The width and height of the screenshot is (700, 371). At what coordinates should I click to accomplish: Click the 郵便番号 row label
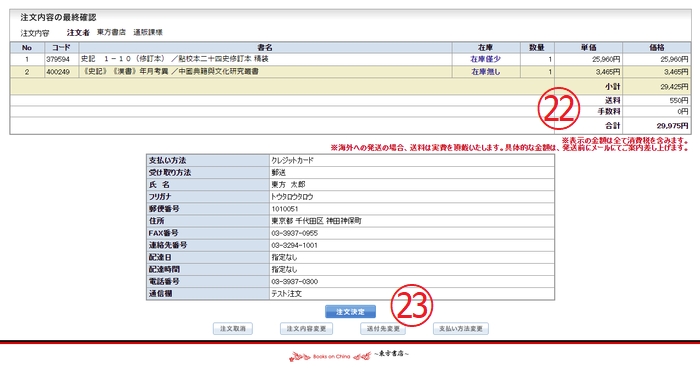click(164, 209)
